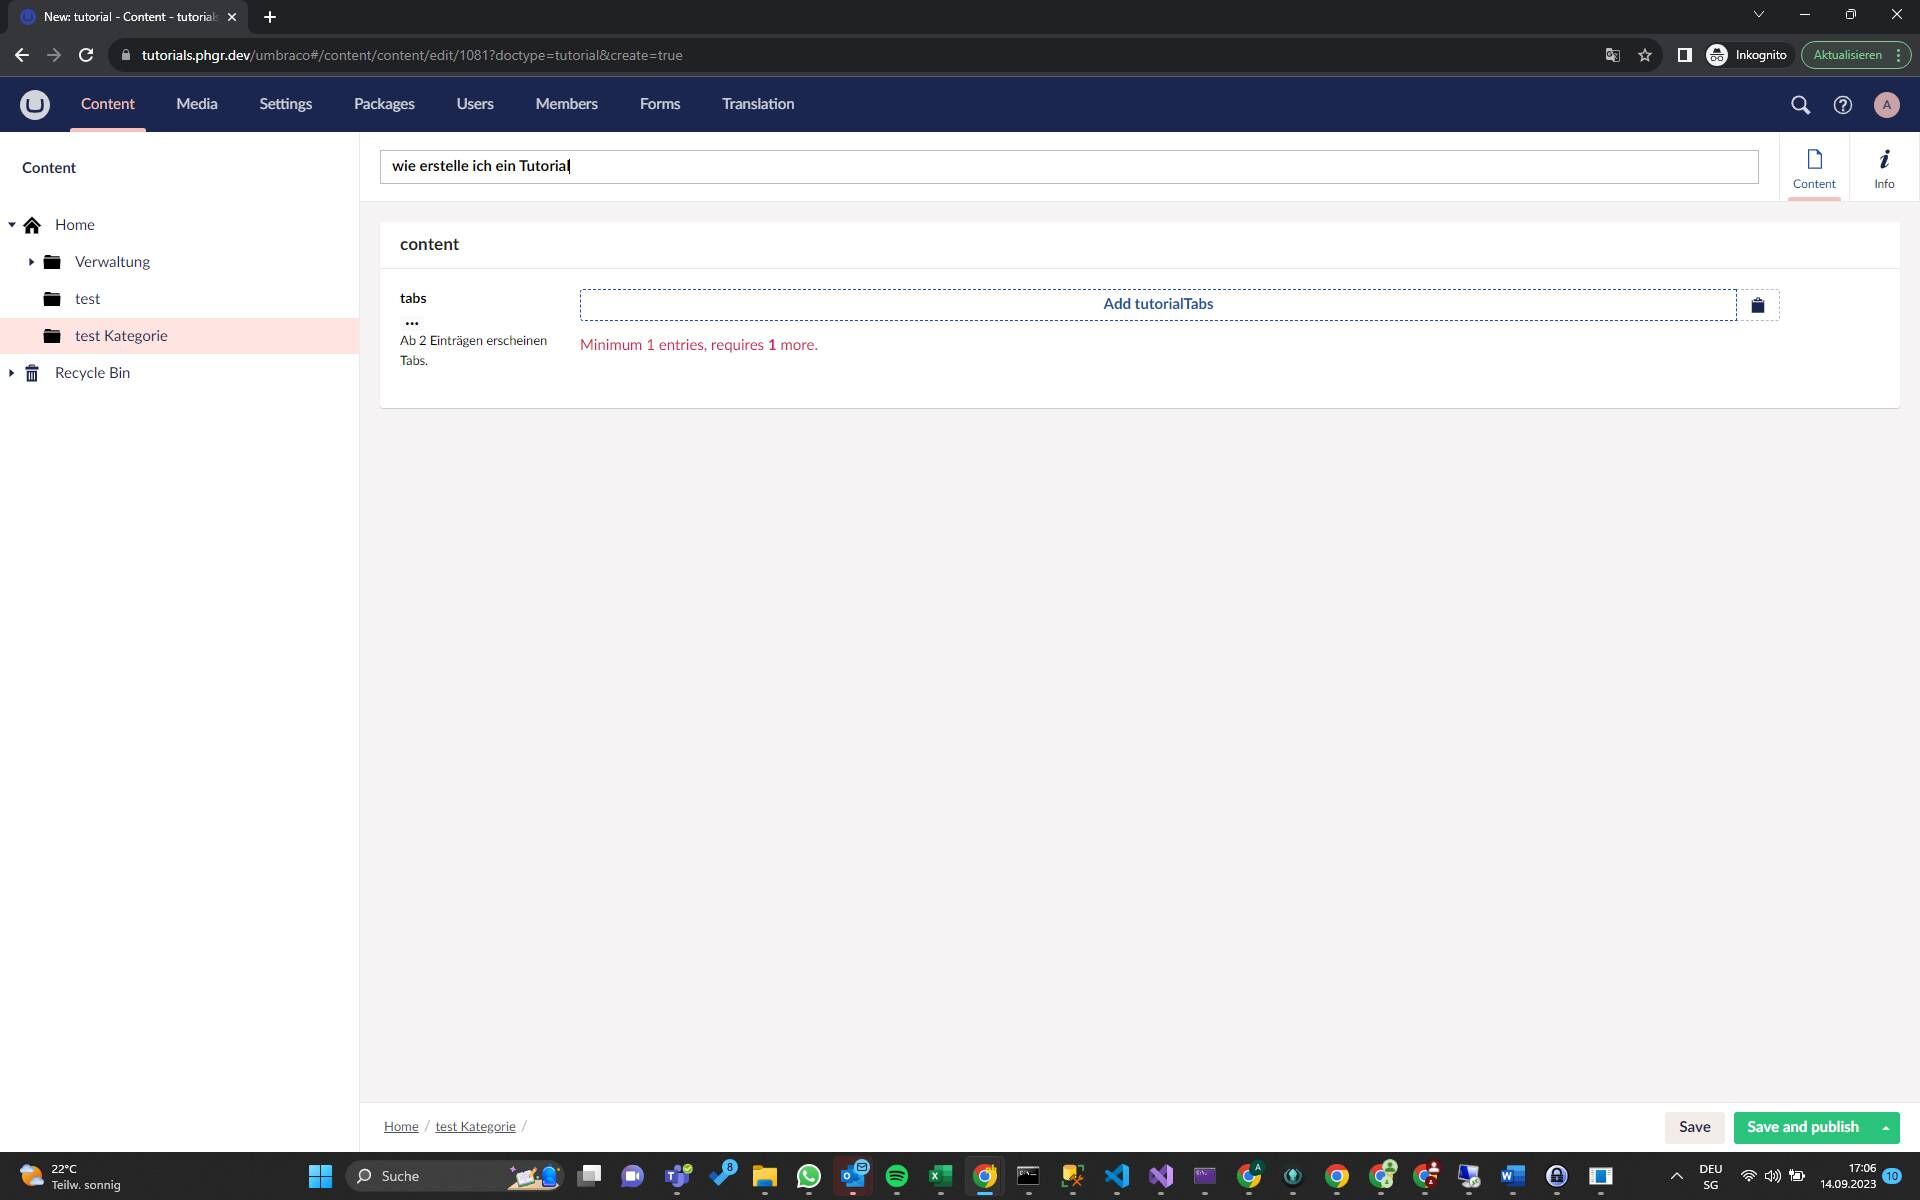Image resolution: width=1920 pixels, height=1200 pixels.
Task: Click the clipboard paste icon beside Add tutorialTabs
Action: click(1758, 305)
